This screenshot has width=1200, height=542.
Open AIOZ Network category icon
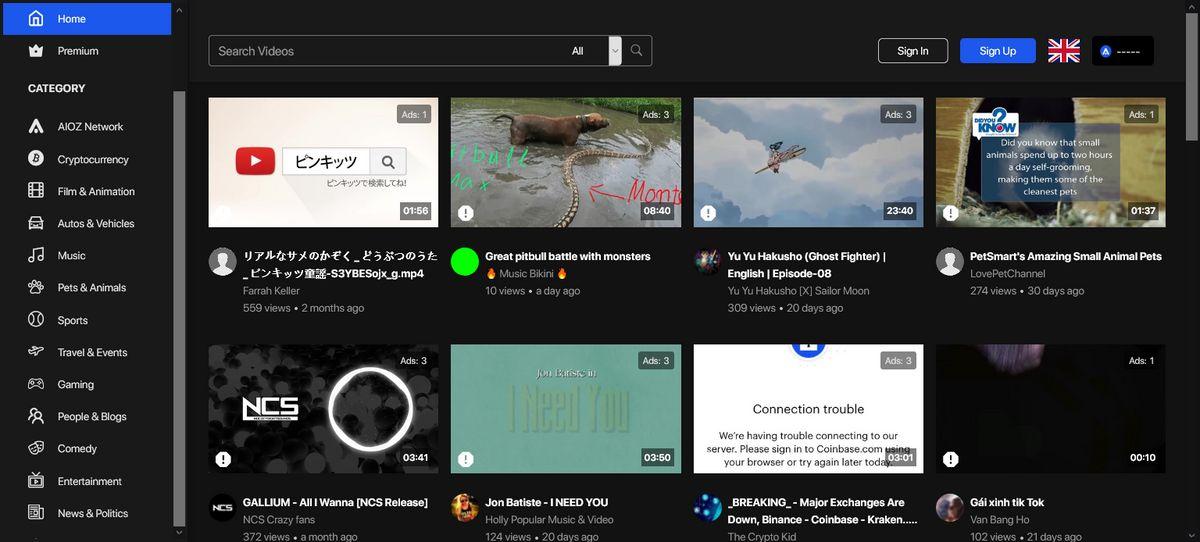point(36,127)
